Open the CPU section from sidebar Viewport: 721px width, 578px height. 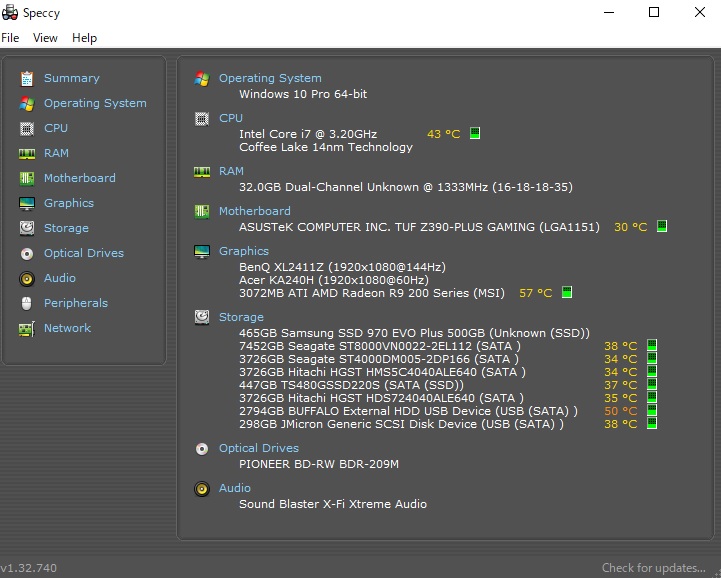[x=56, y=128]
